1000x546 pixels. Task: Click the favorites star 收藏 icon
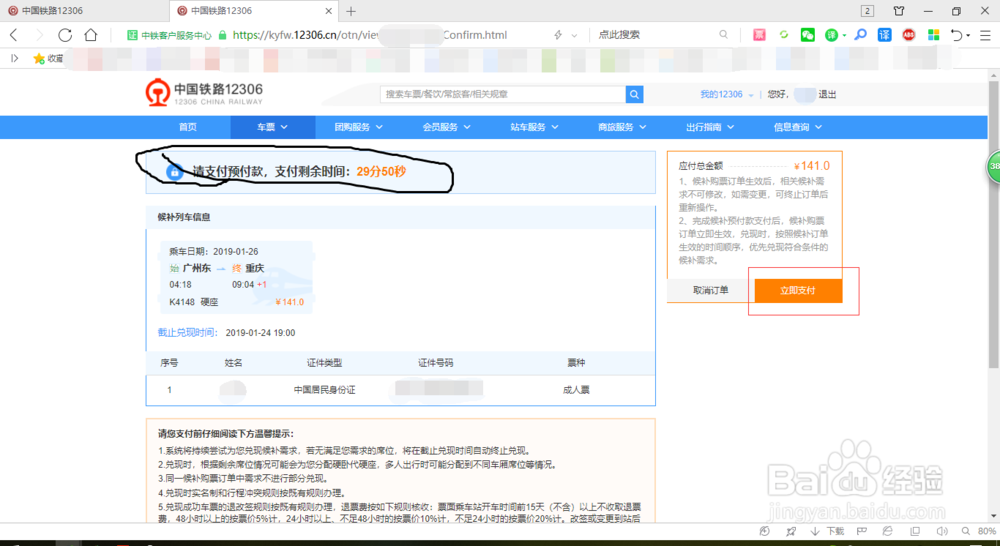[x=48, y=59]
